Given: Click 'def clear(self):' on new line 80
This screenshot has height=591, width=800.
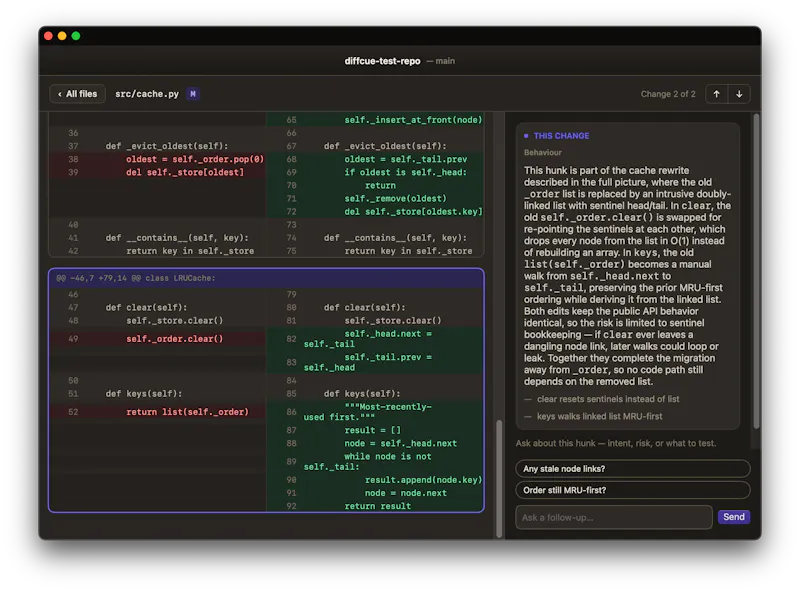Looking at the screenshot, I should 364,308.
